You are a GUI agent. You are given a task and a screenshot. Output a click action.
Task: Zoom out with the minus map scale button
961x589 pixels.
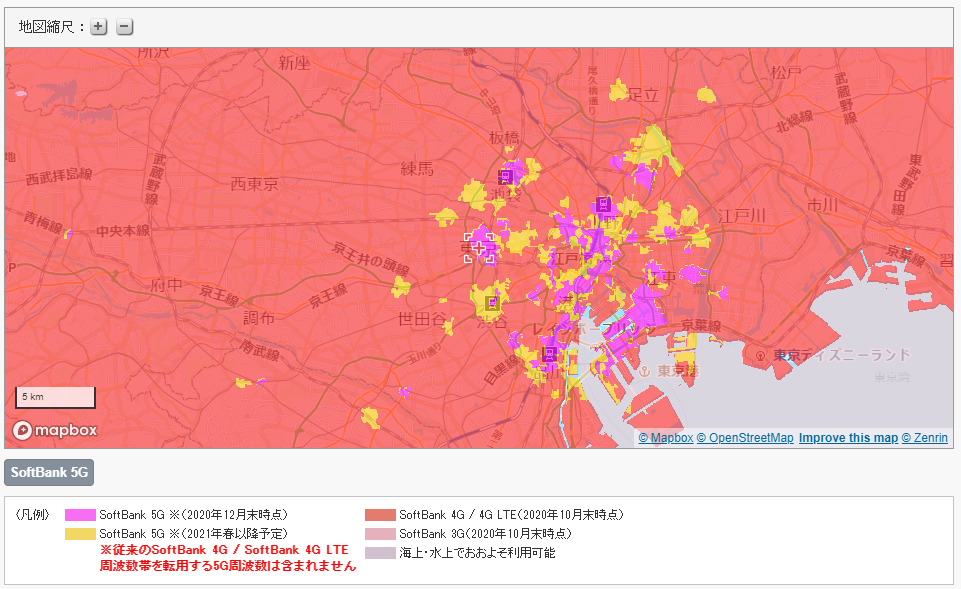tap(124, 27)
